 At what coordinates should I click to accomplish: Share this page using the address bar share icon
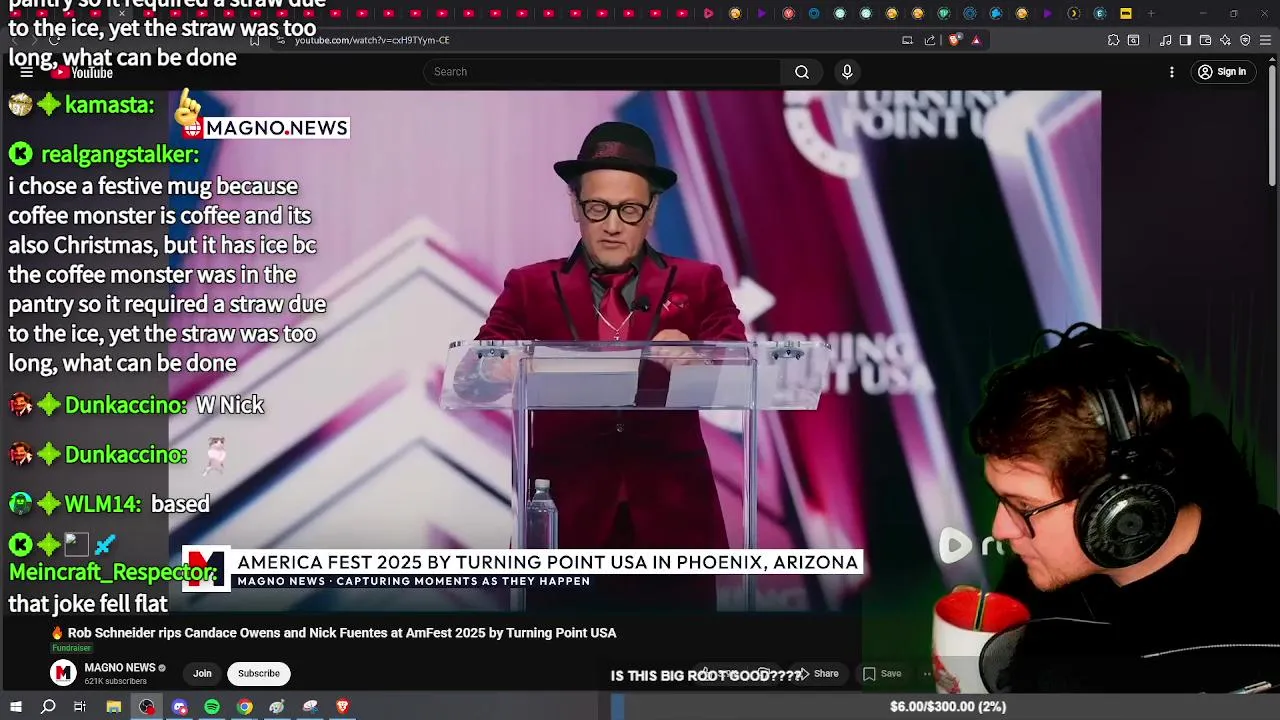(x=930, y=40)
